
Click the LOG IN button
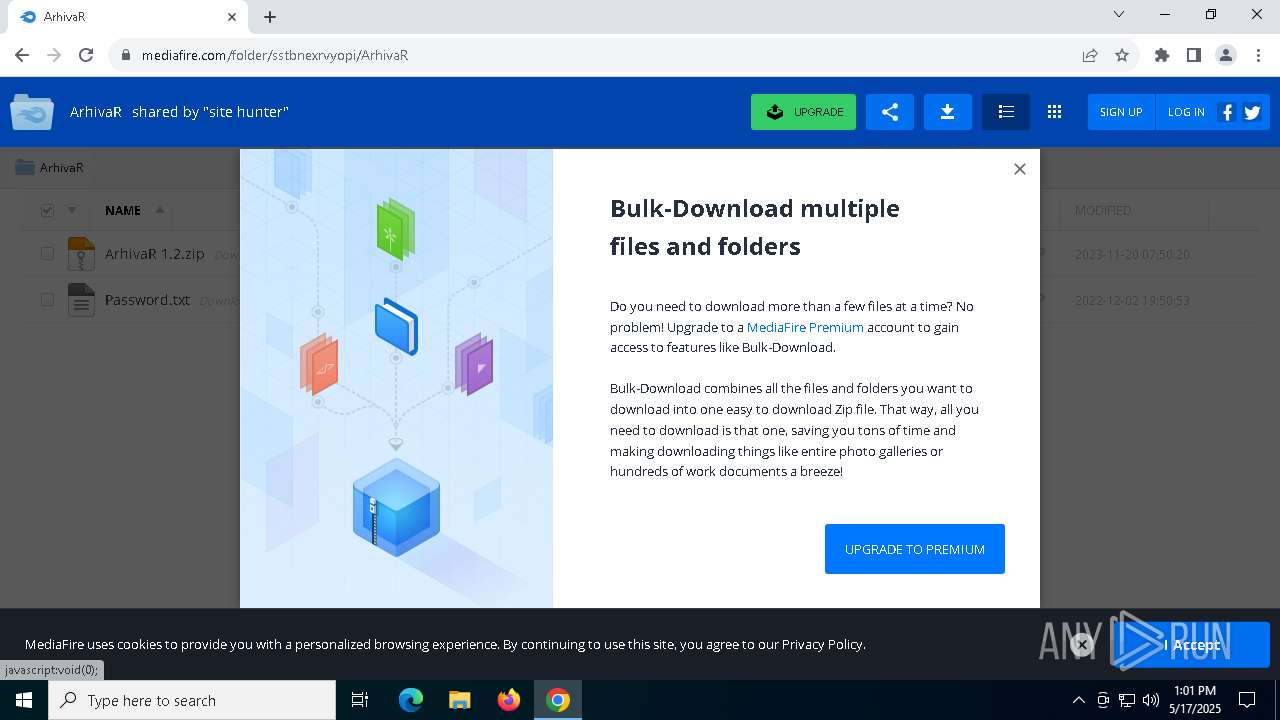tap(1186, 112)
